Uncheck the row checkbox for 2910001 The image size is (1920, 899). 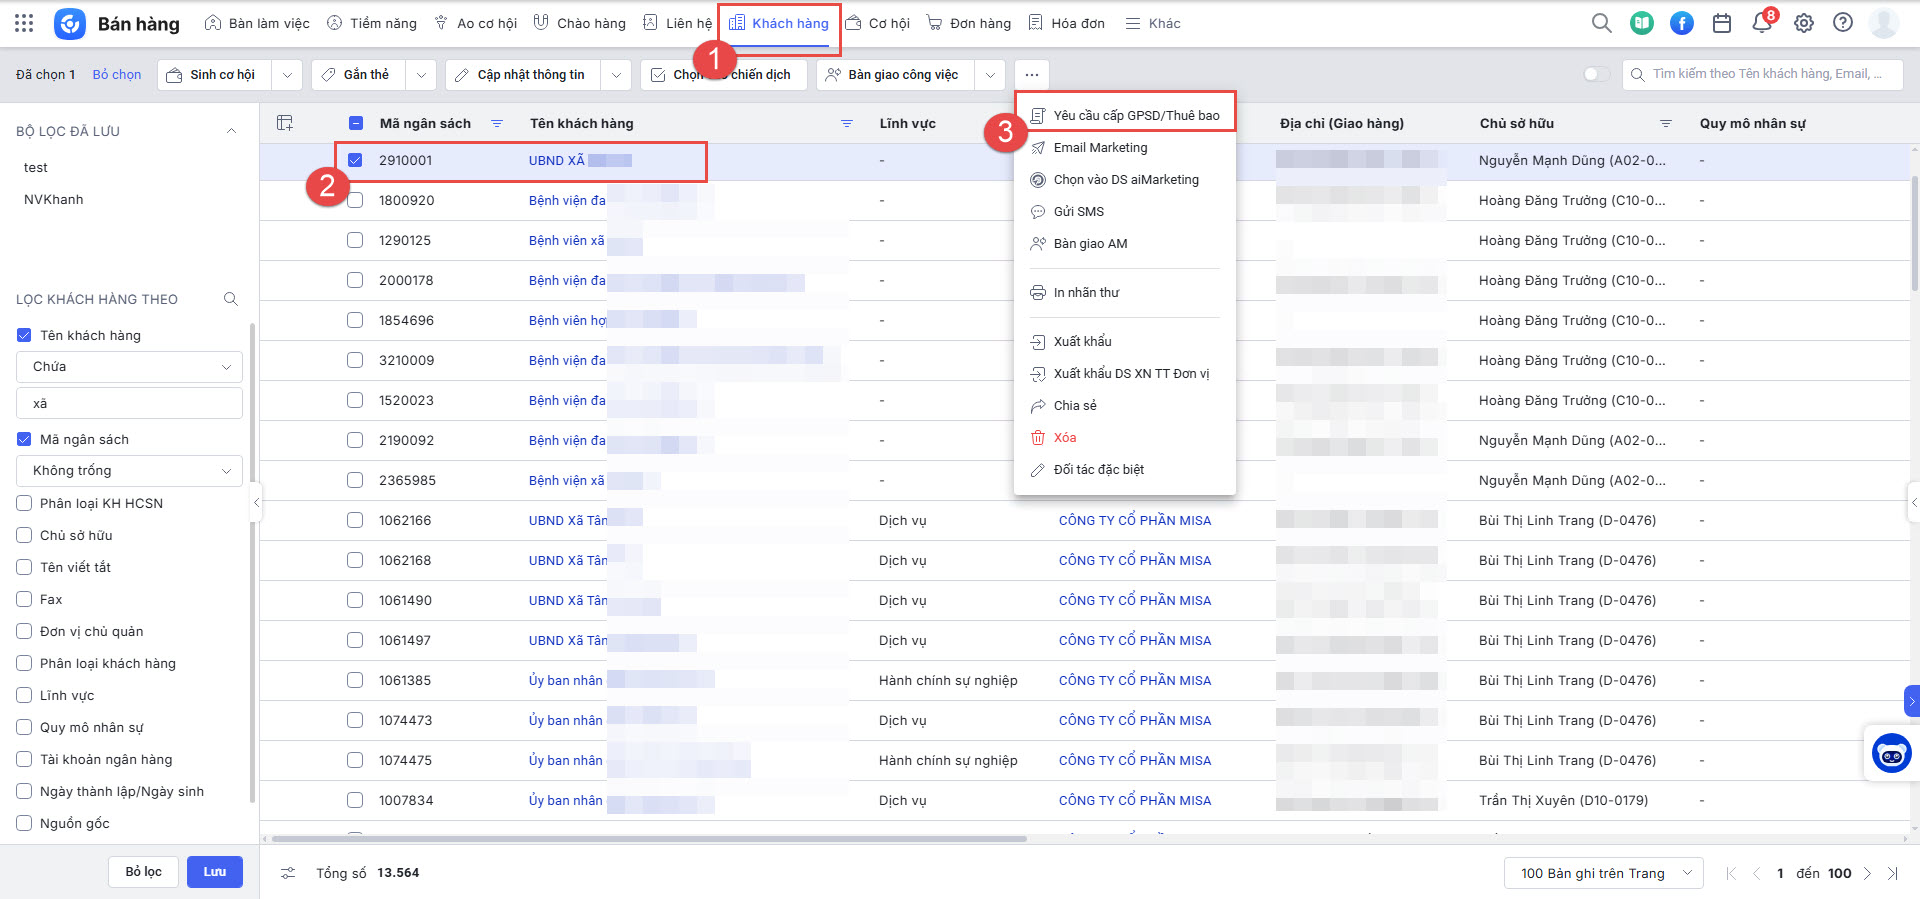[x=355, y=160]
